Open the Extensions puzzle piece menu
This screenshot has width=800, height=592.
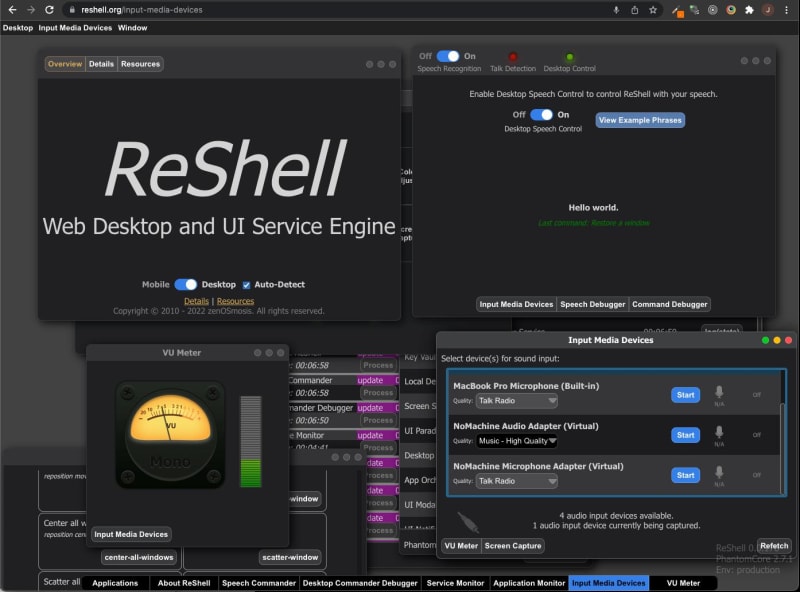tap(749, 10)
